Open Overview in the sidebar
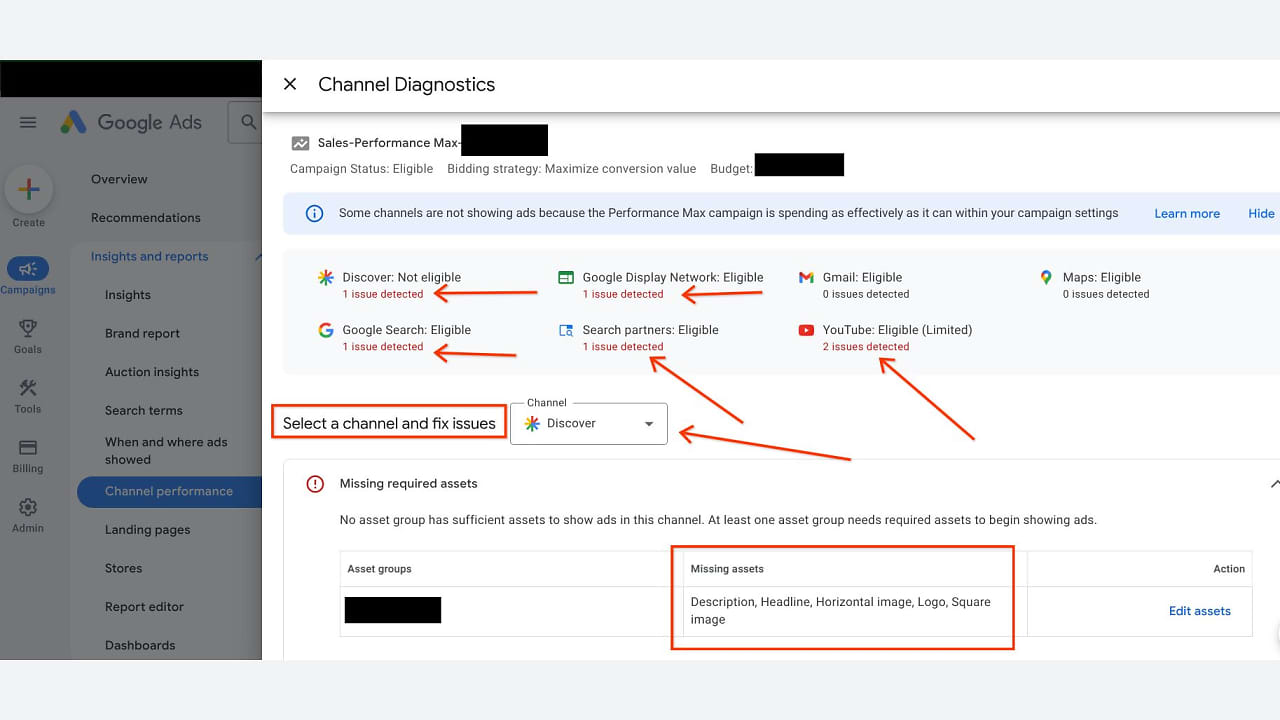Screen dimensions: 1280x720 [119, 179]
